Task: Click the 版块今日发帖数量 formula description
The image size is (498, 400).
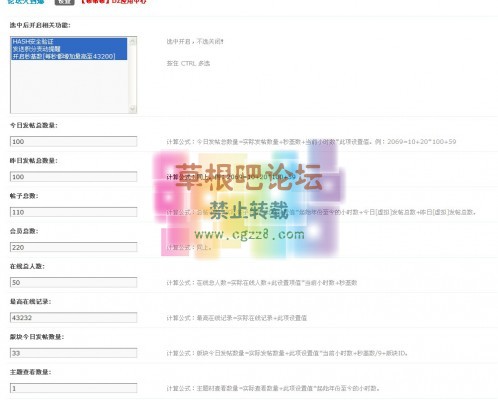Action: pos(287,353)
